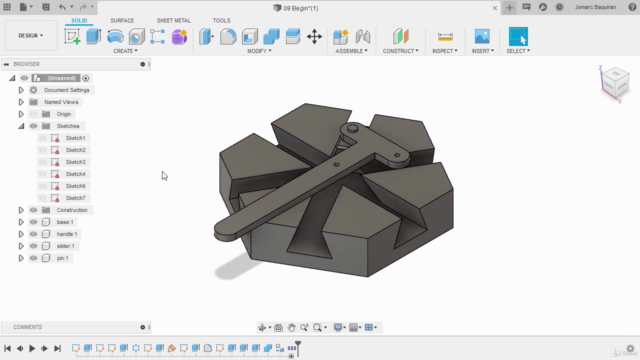The image size is (640, 360).
Task: Hide the slider:1 component
Action: 33,246
